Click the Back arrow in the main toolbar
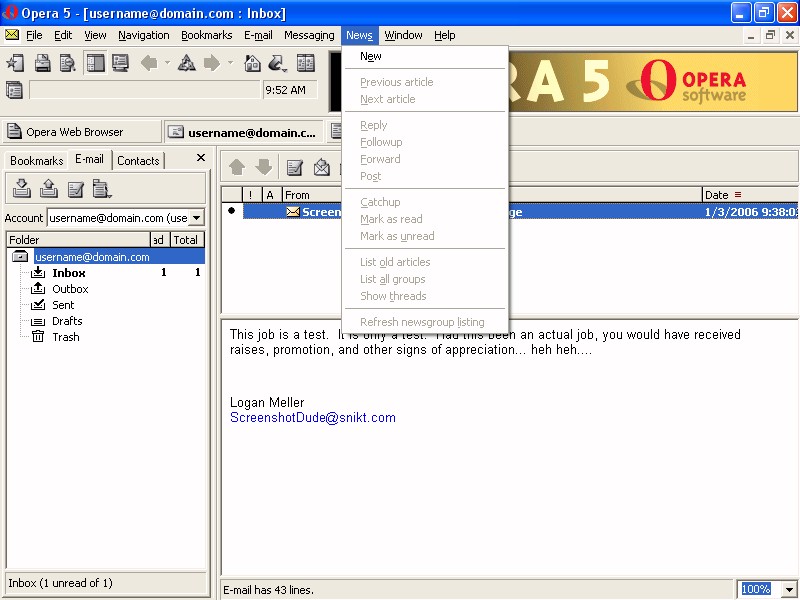This screenshot has width=800, height=600. (149, 64)
